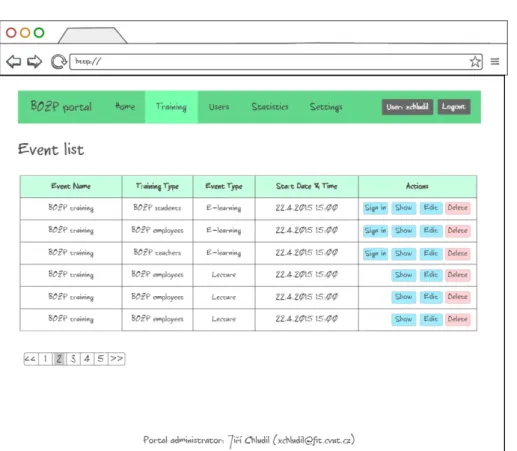Click the browser forward arrow

click(x=35, y=62)
